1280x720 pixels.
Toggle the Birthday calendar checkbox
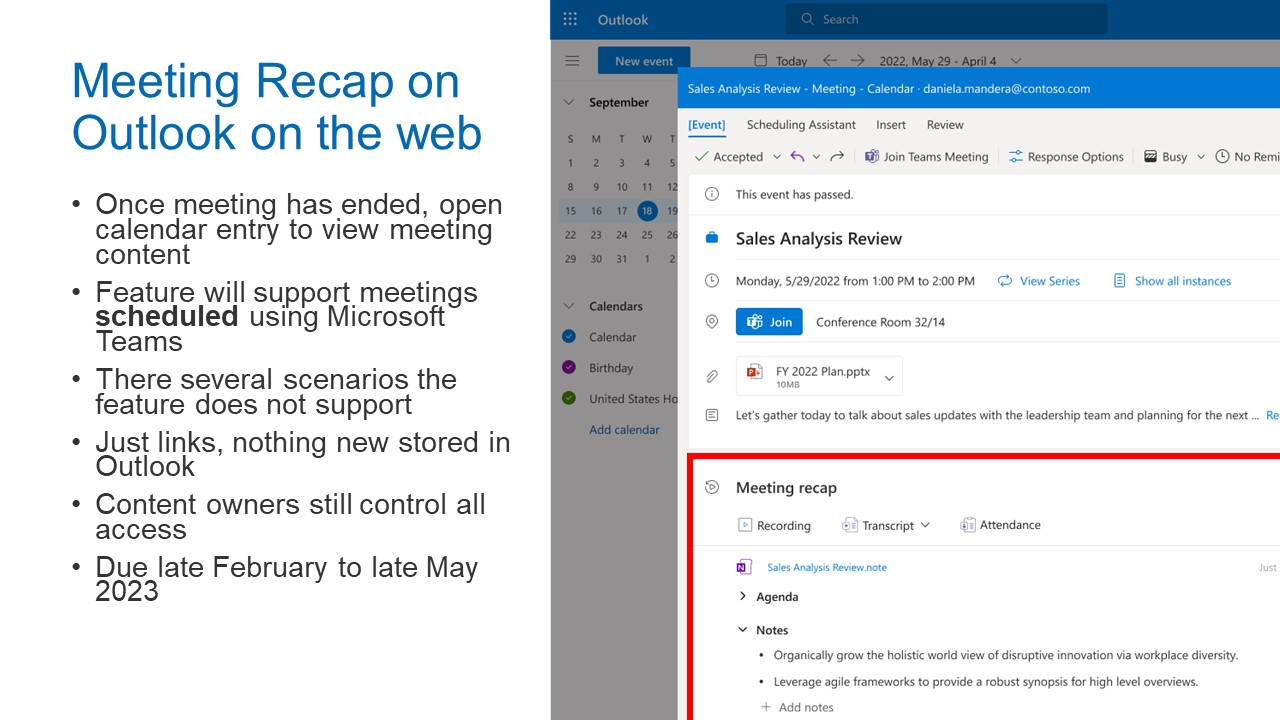click(569, 368)
